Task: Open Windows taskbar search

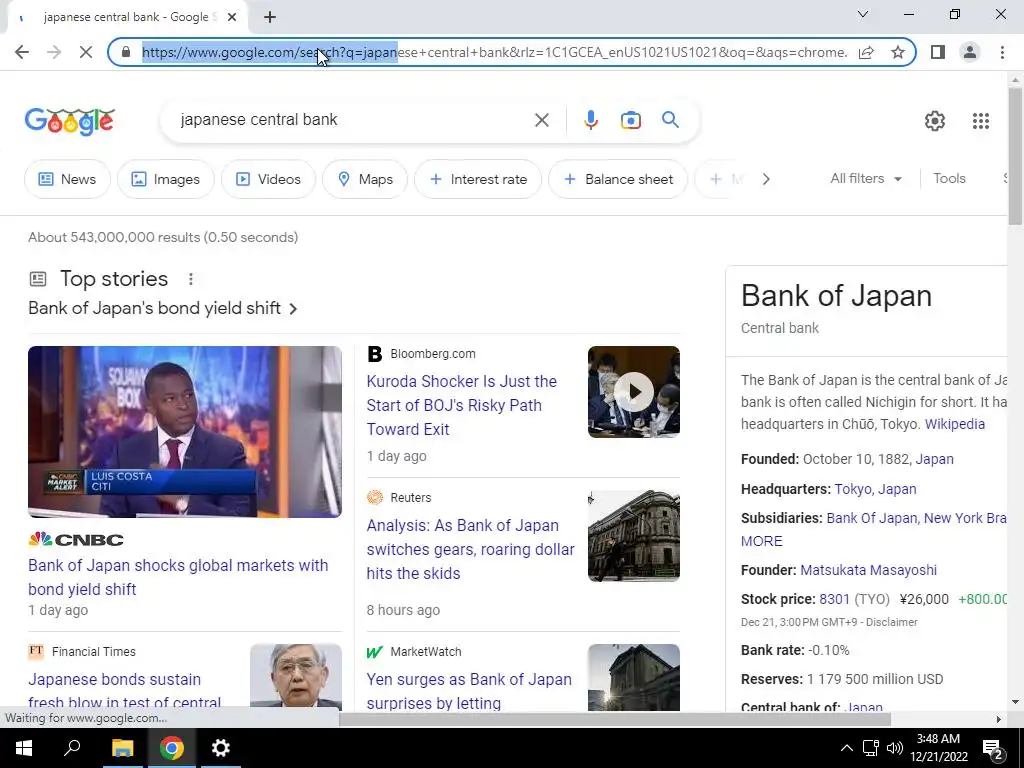Action: (72, 748)
